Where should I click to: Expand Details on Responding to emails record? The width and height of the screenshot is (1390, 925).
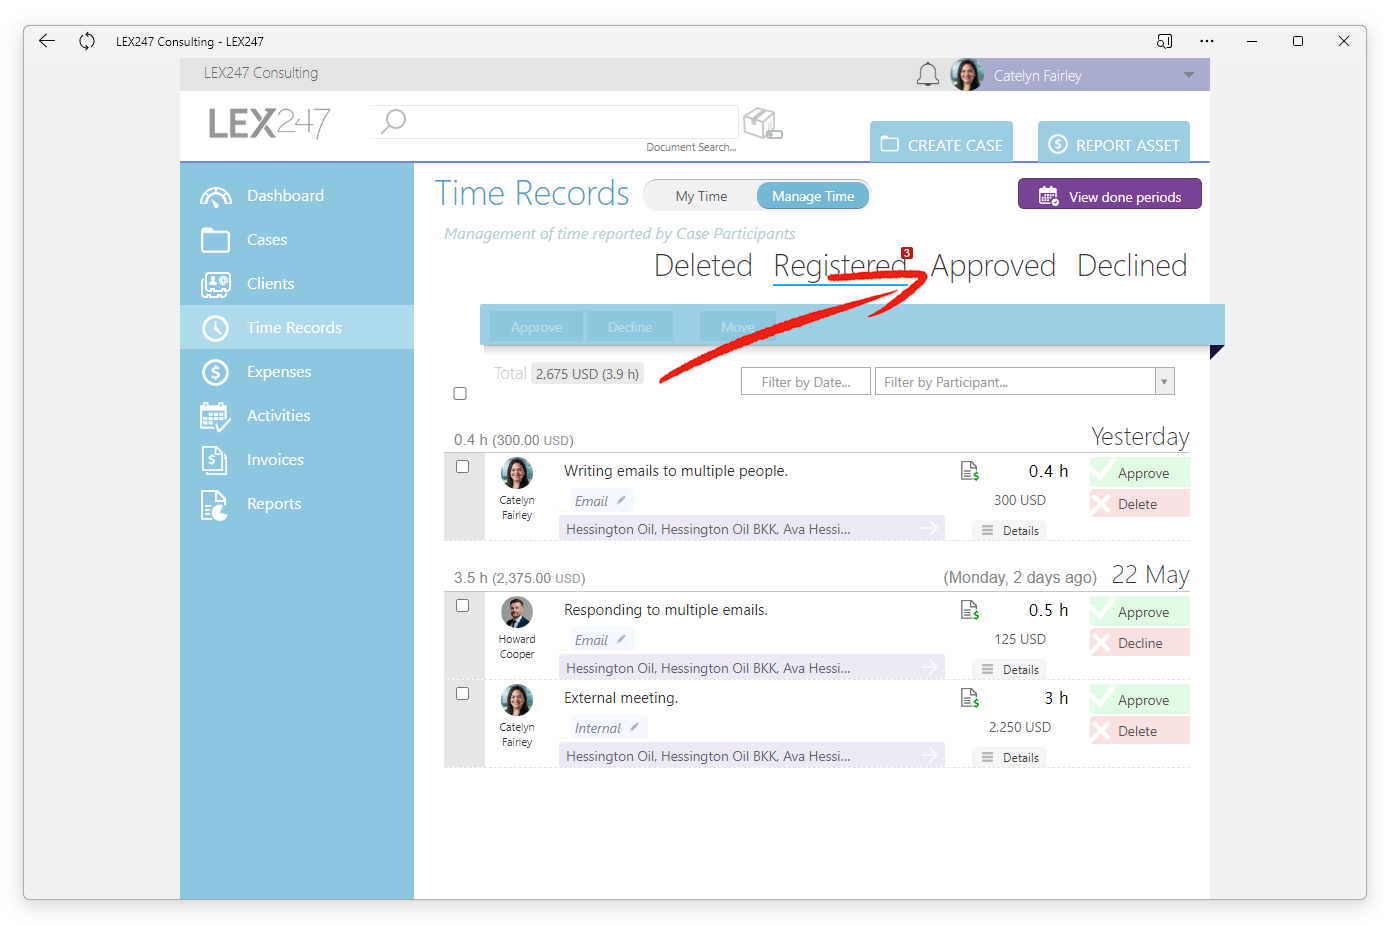click(x=1010, y=670)
